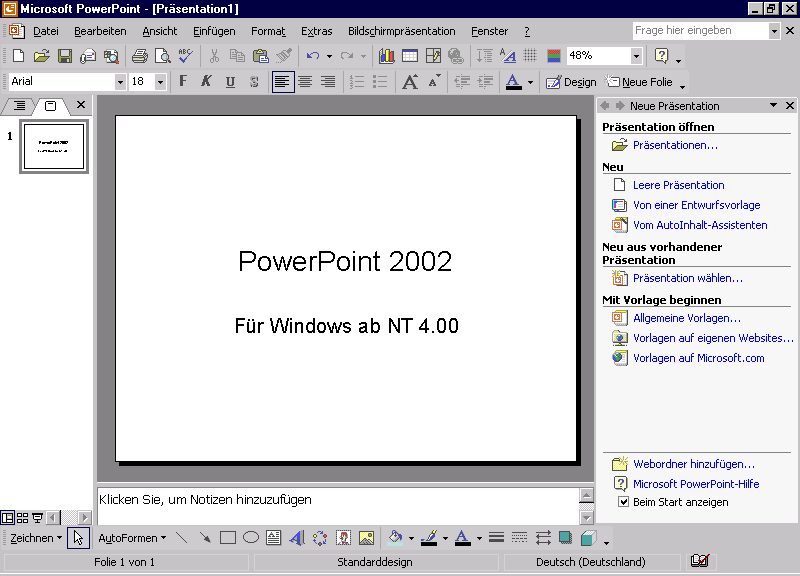Select the Oval drawing tool

coord(251,538)
